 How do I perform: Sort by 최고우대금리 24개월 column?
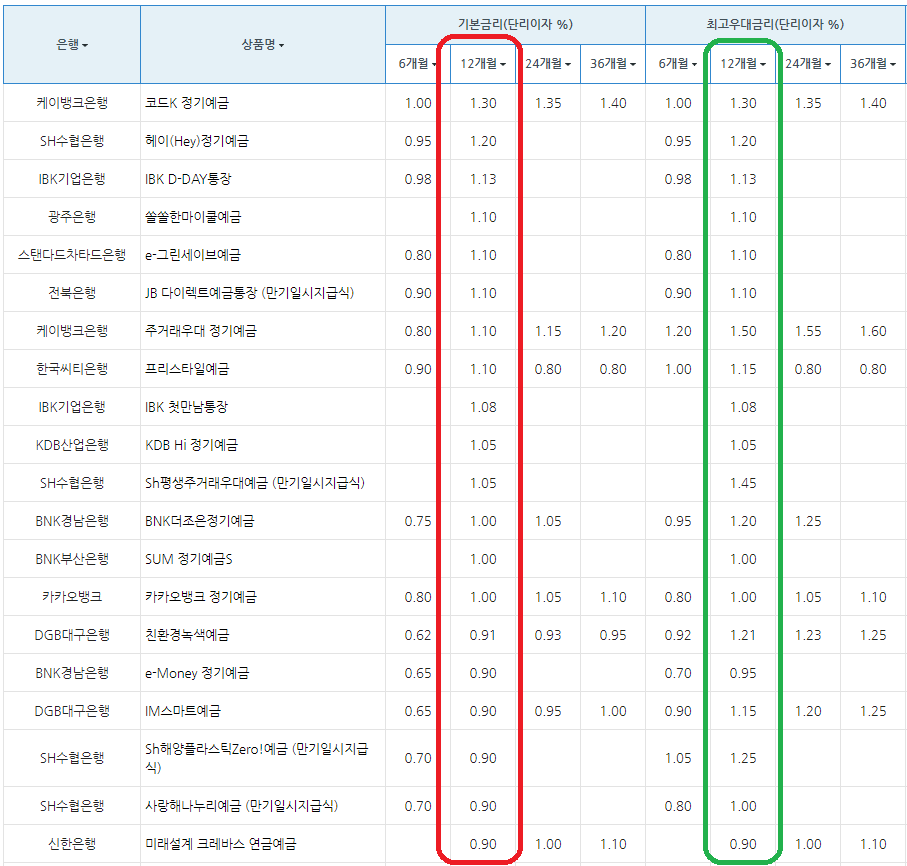point(808,64)
